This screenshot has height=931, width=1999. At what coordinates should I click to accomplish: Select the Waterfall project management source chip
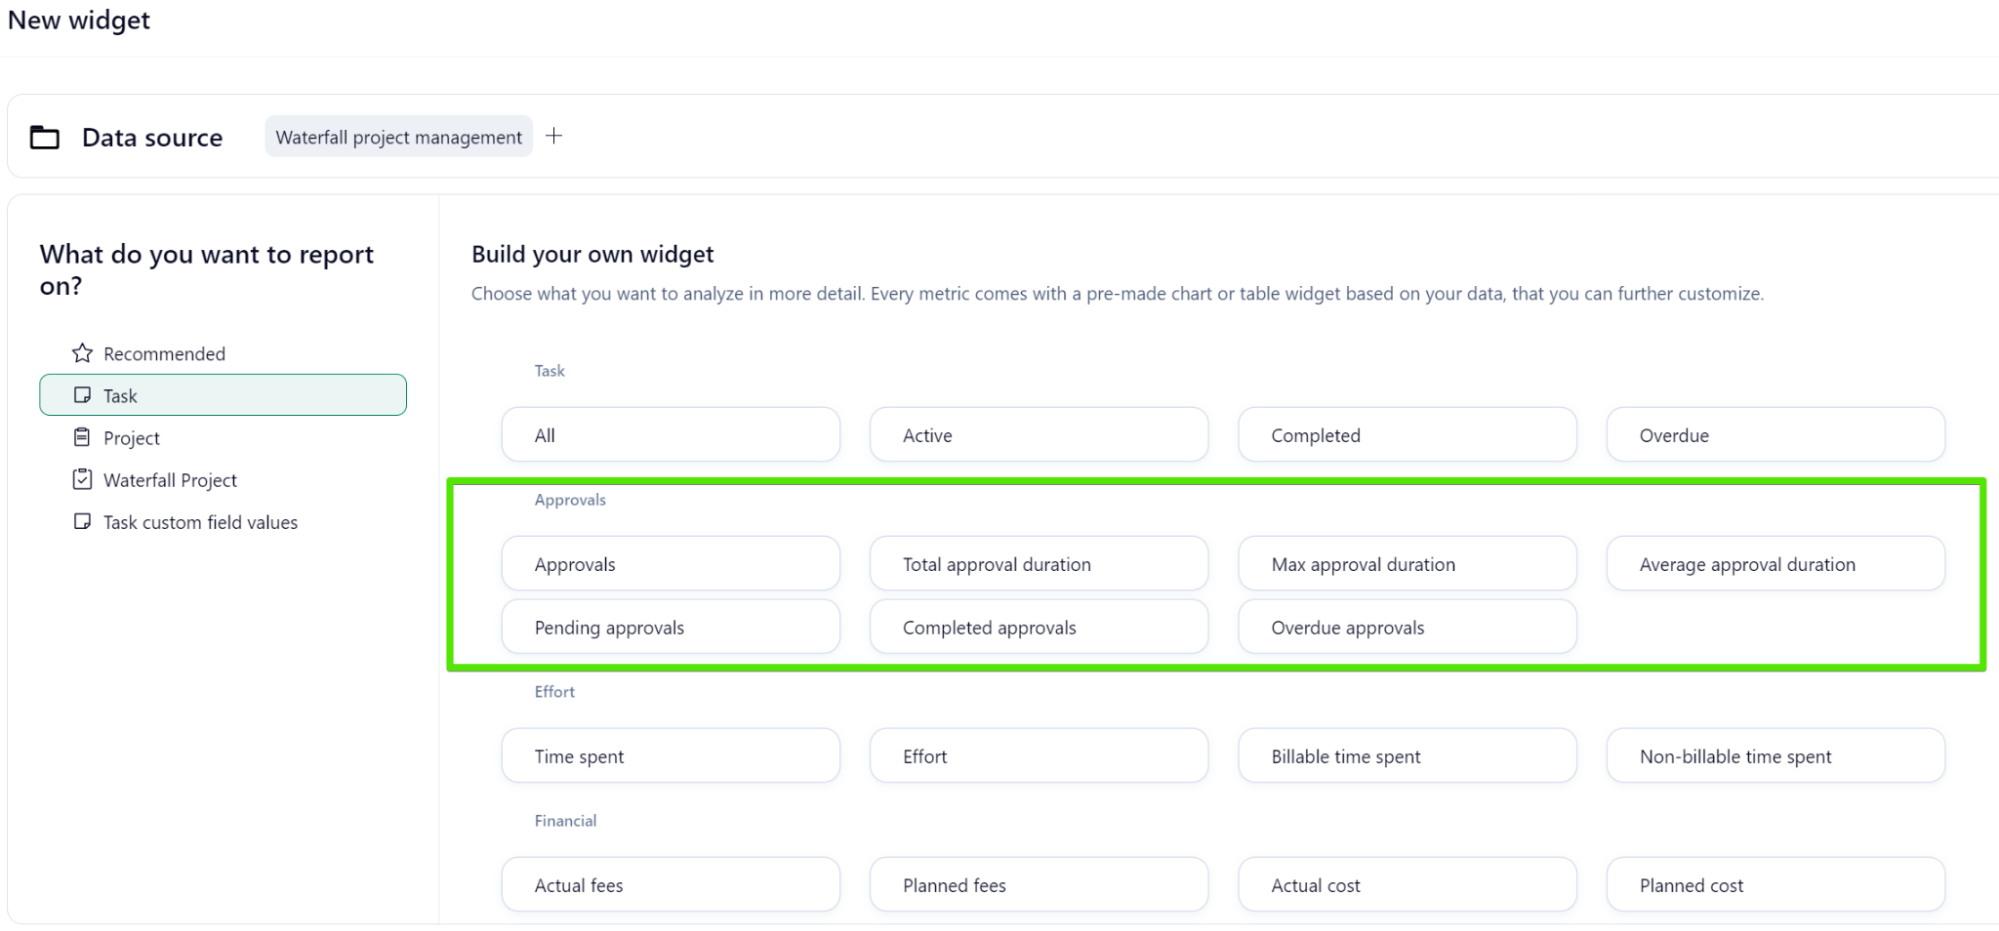pyautogui.click(x=398, y=137)
